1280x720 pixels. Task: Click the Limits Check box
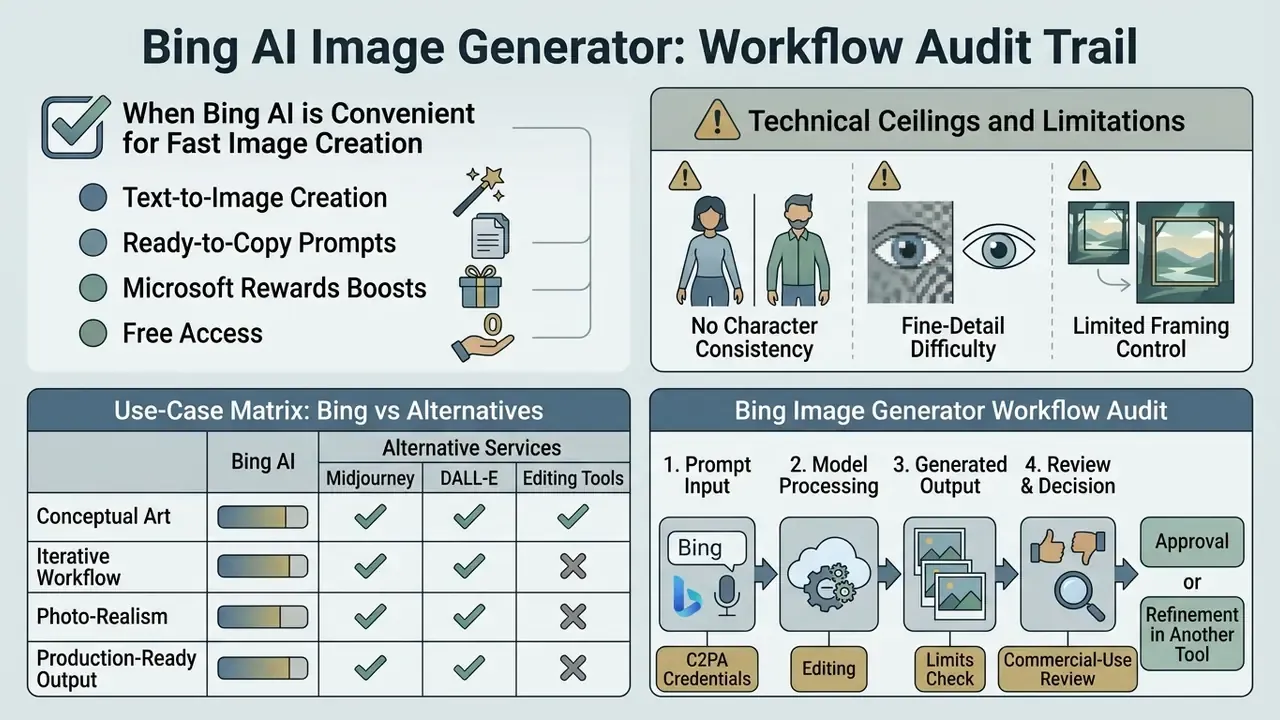point(949,668)
